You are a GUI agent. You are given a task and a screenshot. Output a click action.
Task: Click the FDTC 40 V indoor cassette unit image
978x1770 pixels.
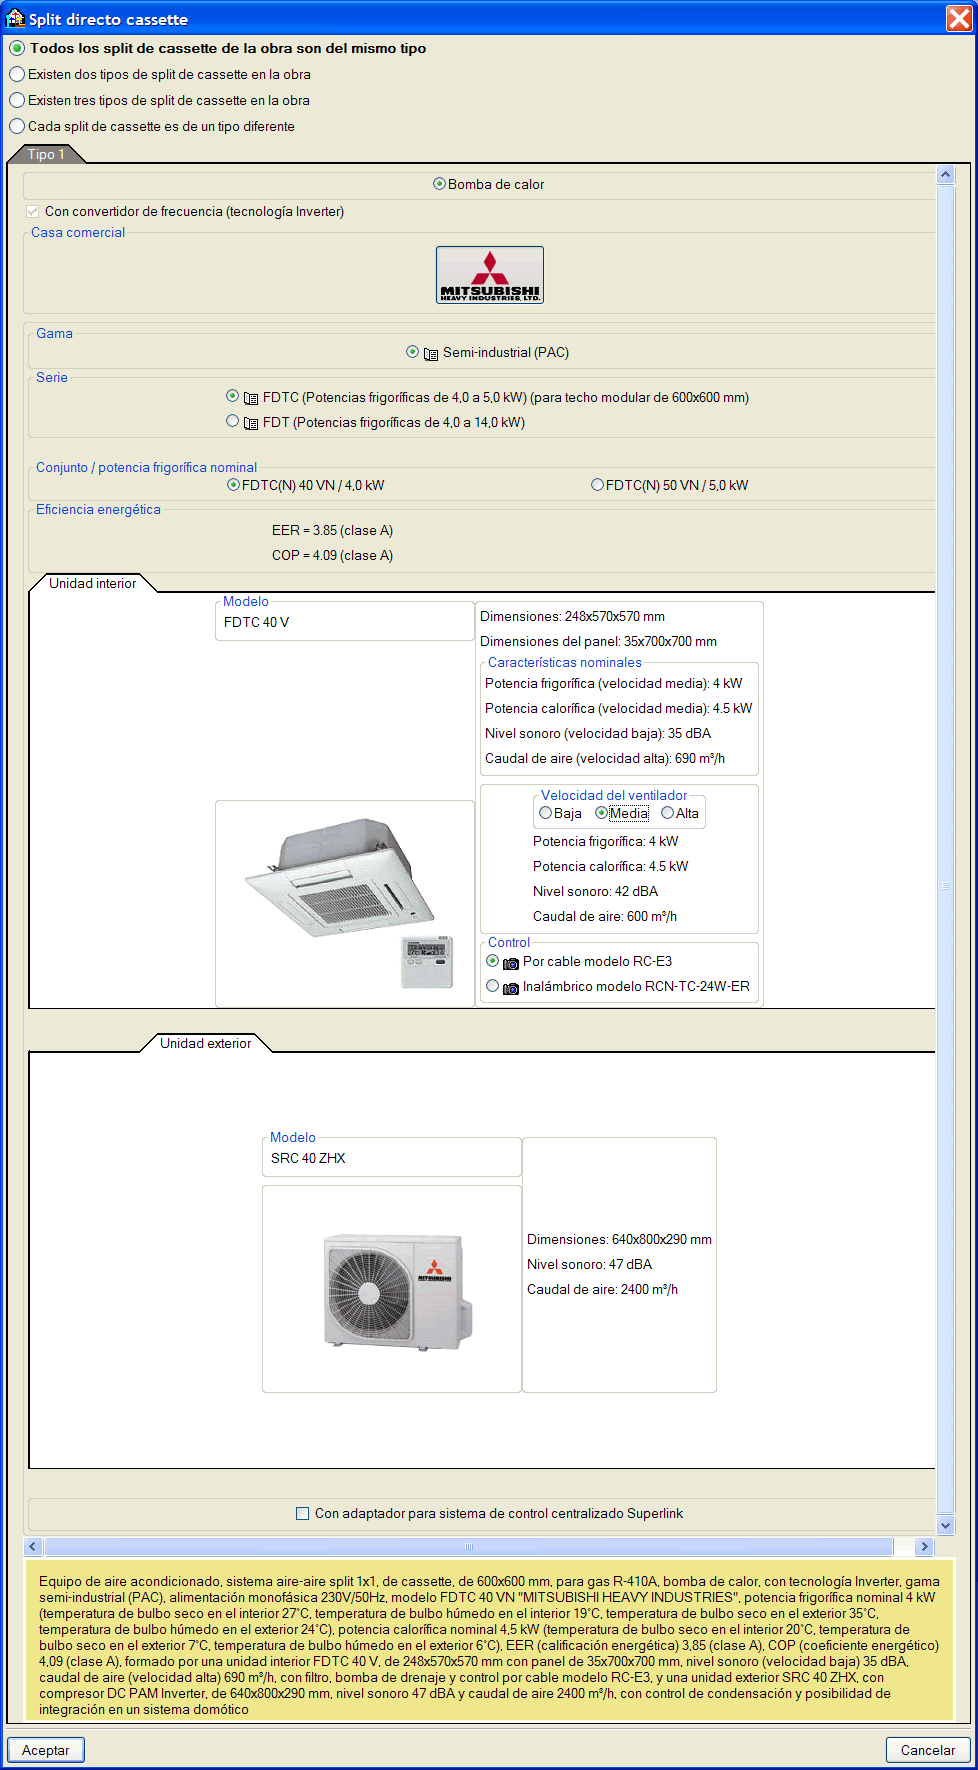tap(345, 903)
